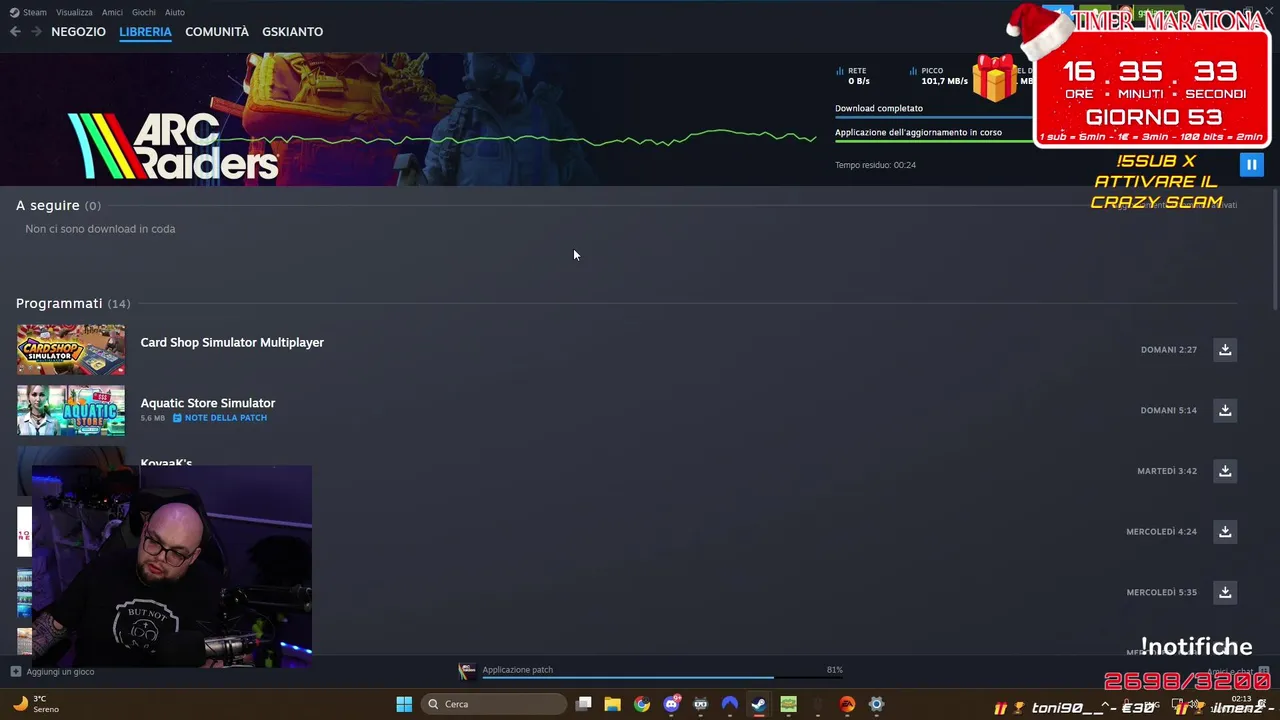The height and width of the screenshot is (720, 1280).
Task: Open NordVPN from taskbar
Action: click(x=730, y=704)
